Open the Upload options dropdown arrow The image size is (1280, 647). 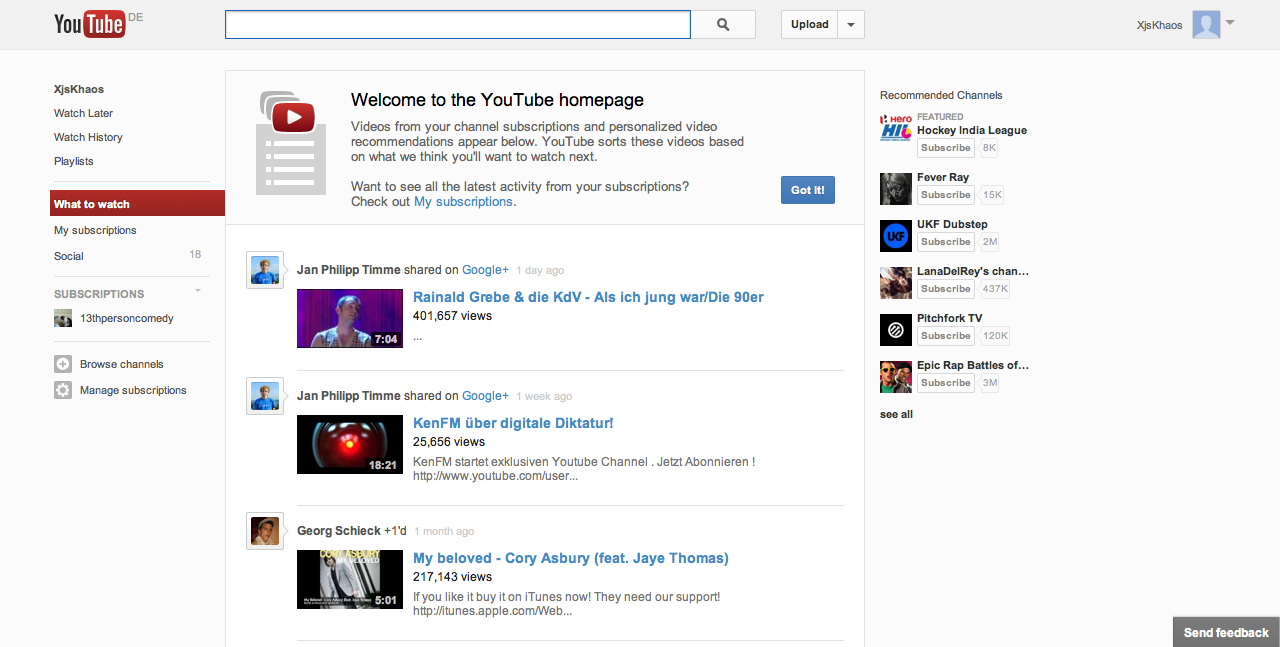click(x=851, y=25)
